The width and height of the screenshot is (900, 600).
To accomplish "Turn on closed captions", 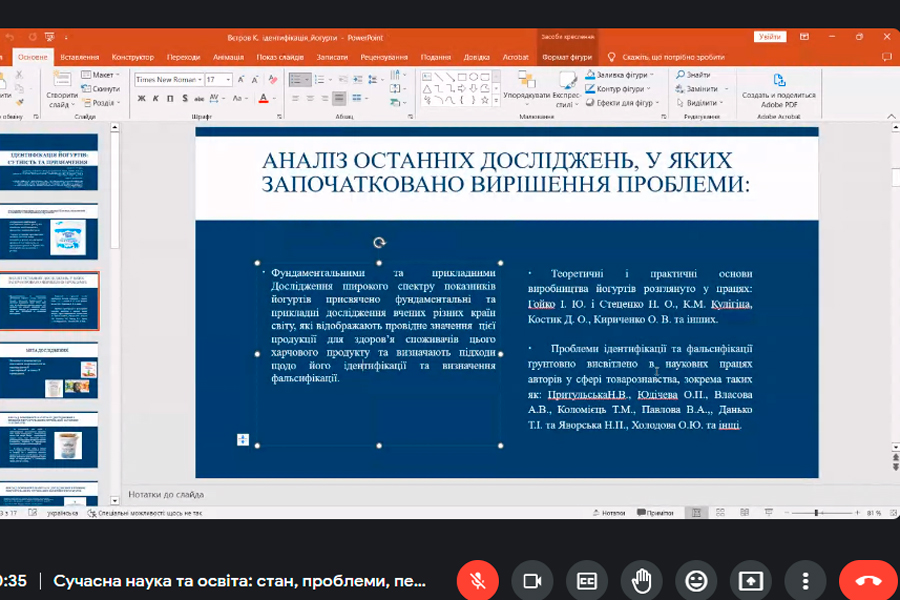I will pos(587,580).
